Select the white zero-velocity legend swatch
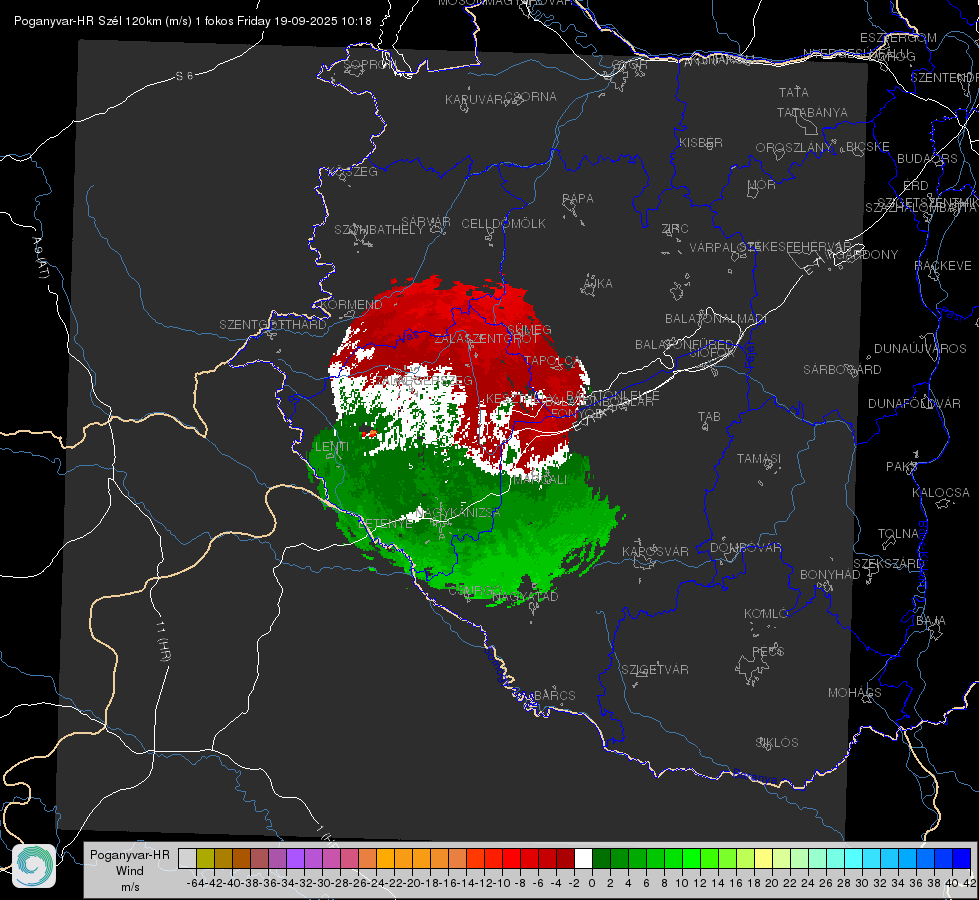Viewport: 979px width, 900px height. tap(583, 859)
